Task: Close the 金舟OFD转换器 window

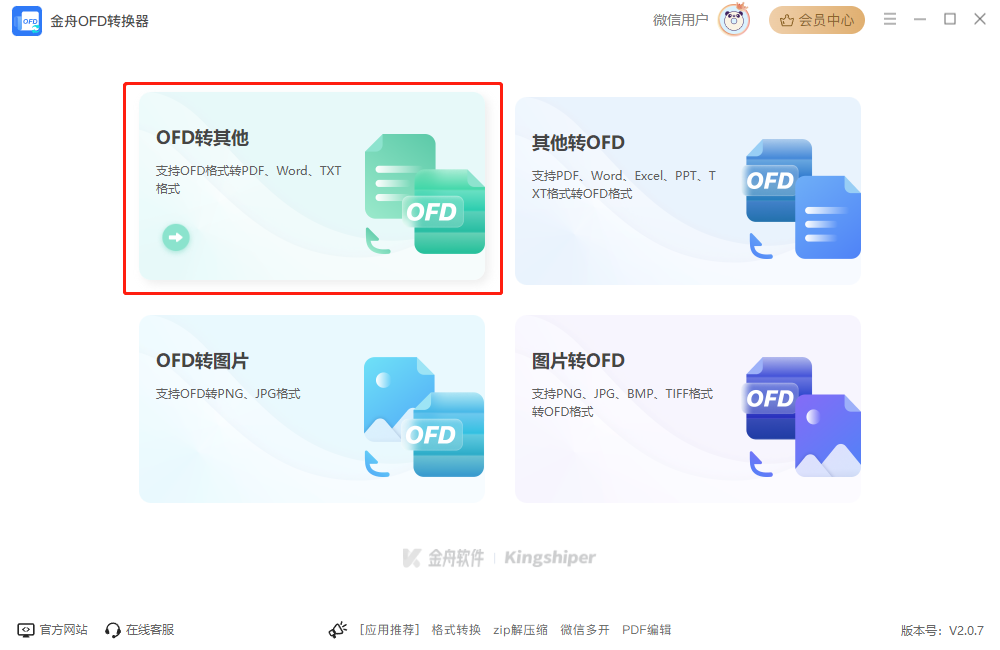Action: [x=980, y=19]
